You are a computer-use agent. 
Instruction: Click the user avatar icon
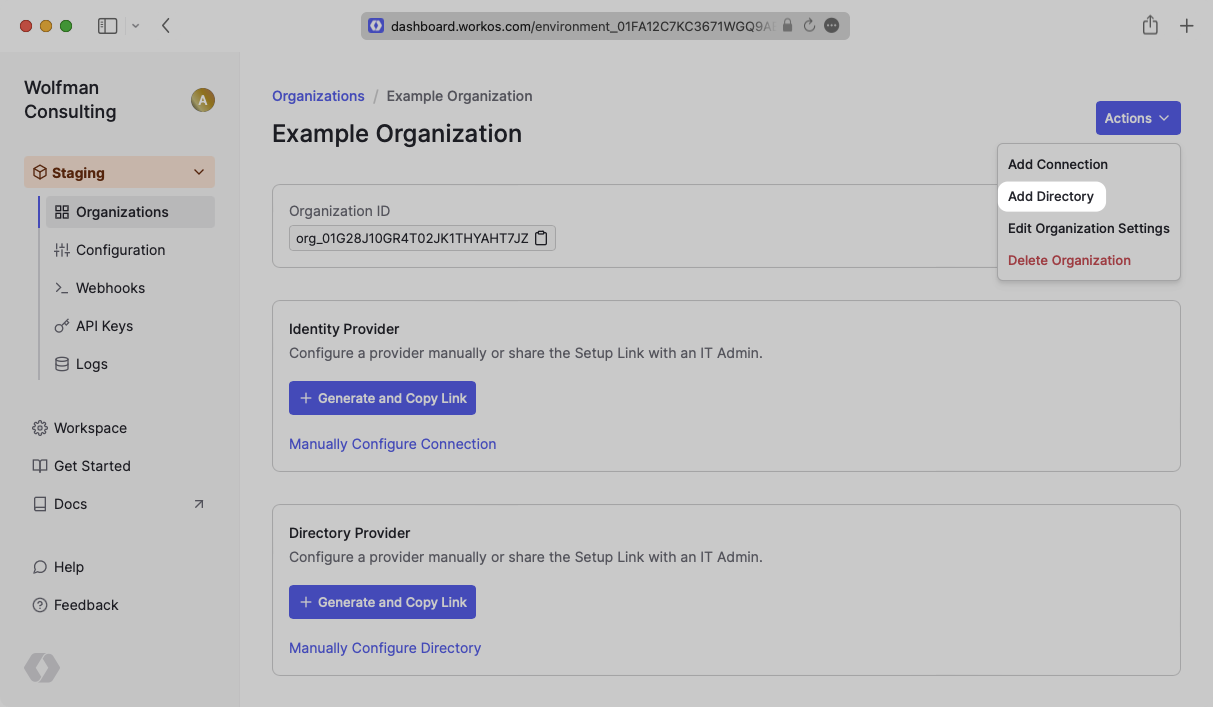203,100
